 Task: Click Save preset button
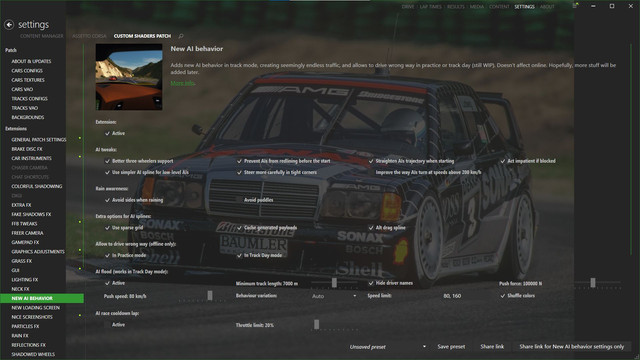pyautogui.click(x=451, y=347)
